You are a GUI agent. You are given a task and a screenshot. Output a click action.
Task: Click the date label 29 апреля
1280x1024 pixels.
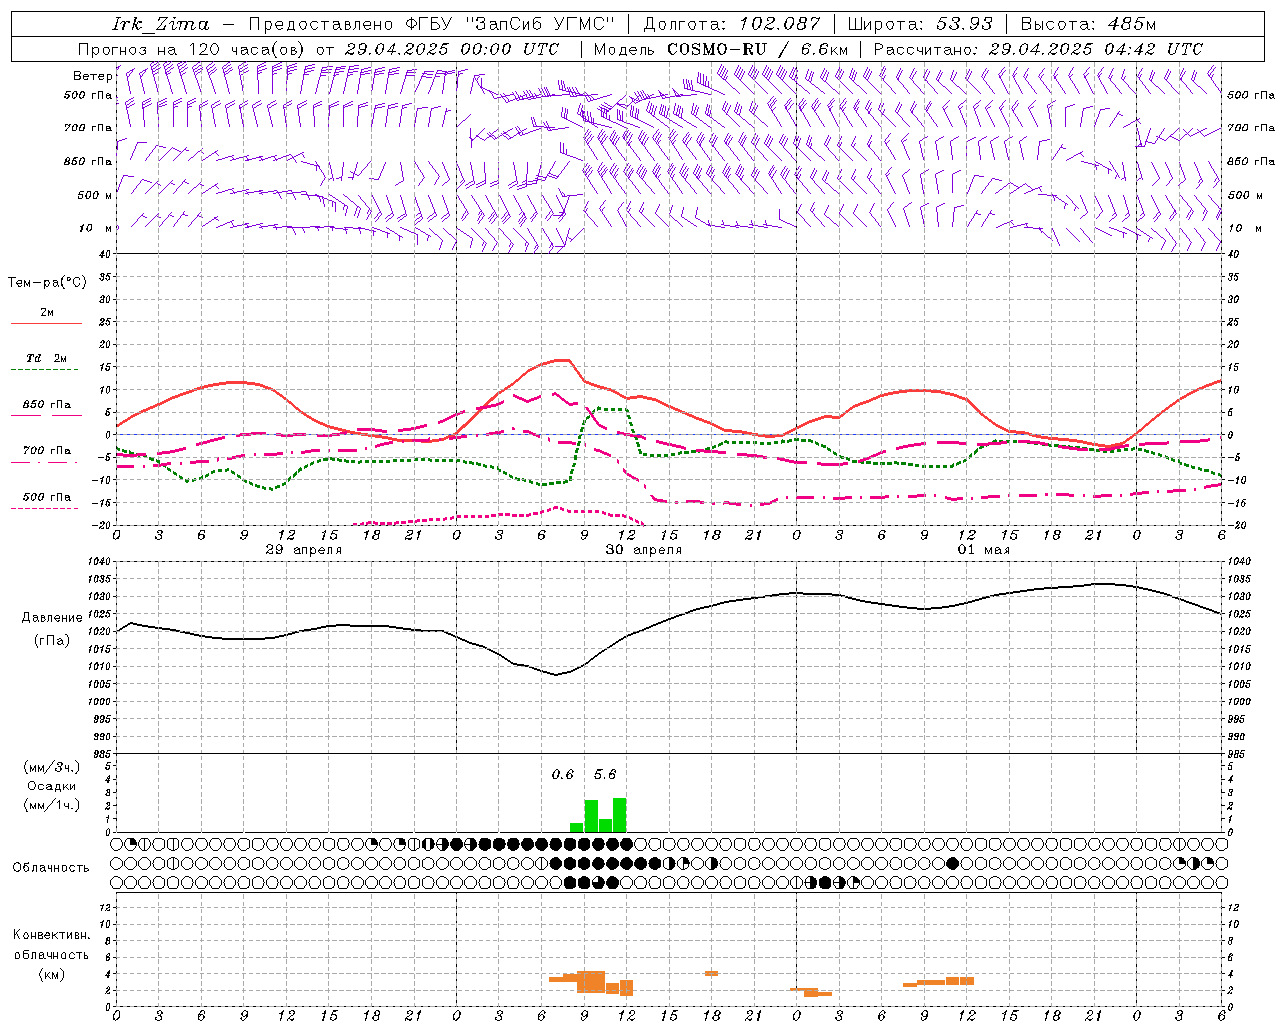coord(304,550)
